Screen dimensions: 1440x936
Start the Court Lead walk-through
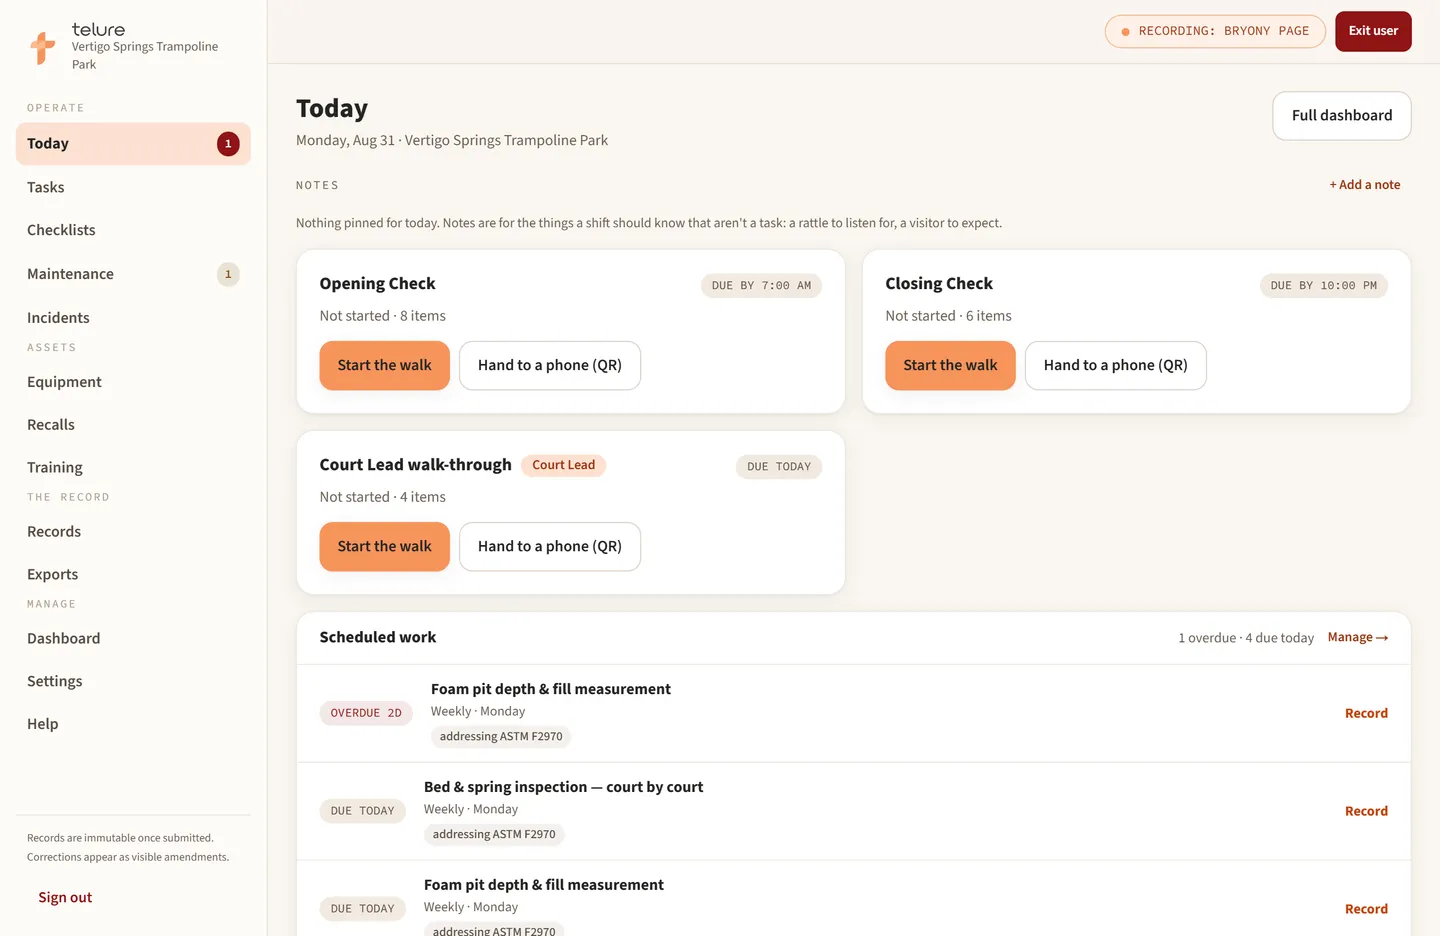[385, 547]
